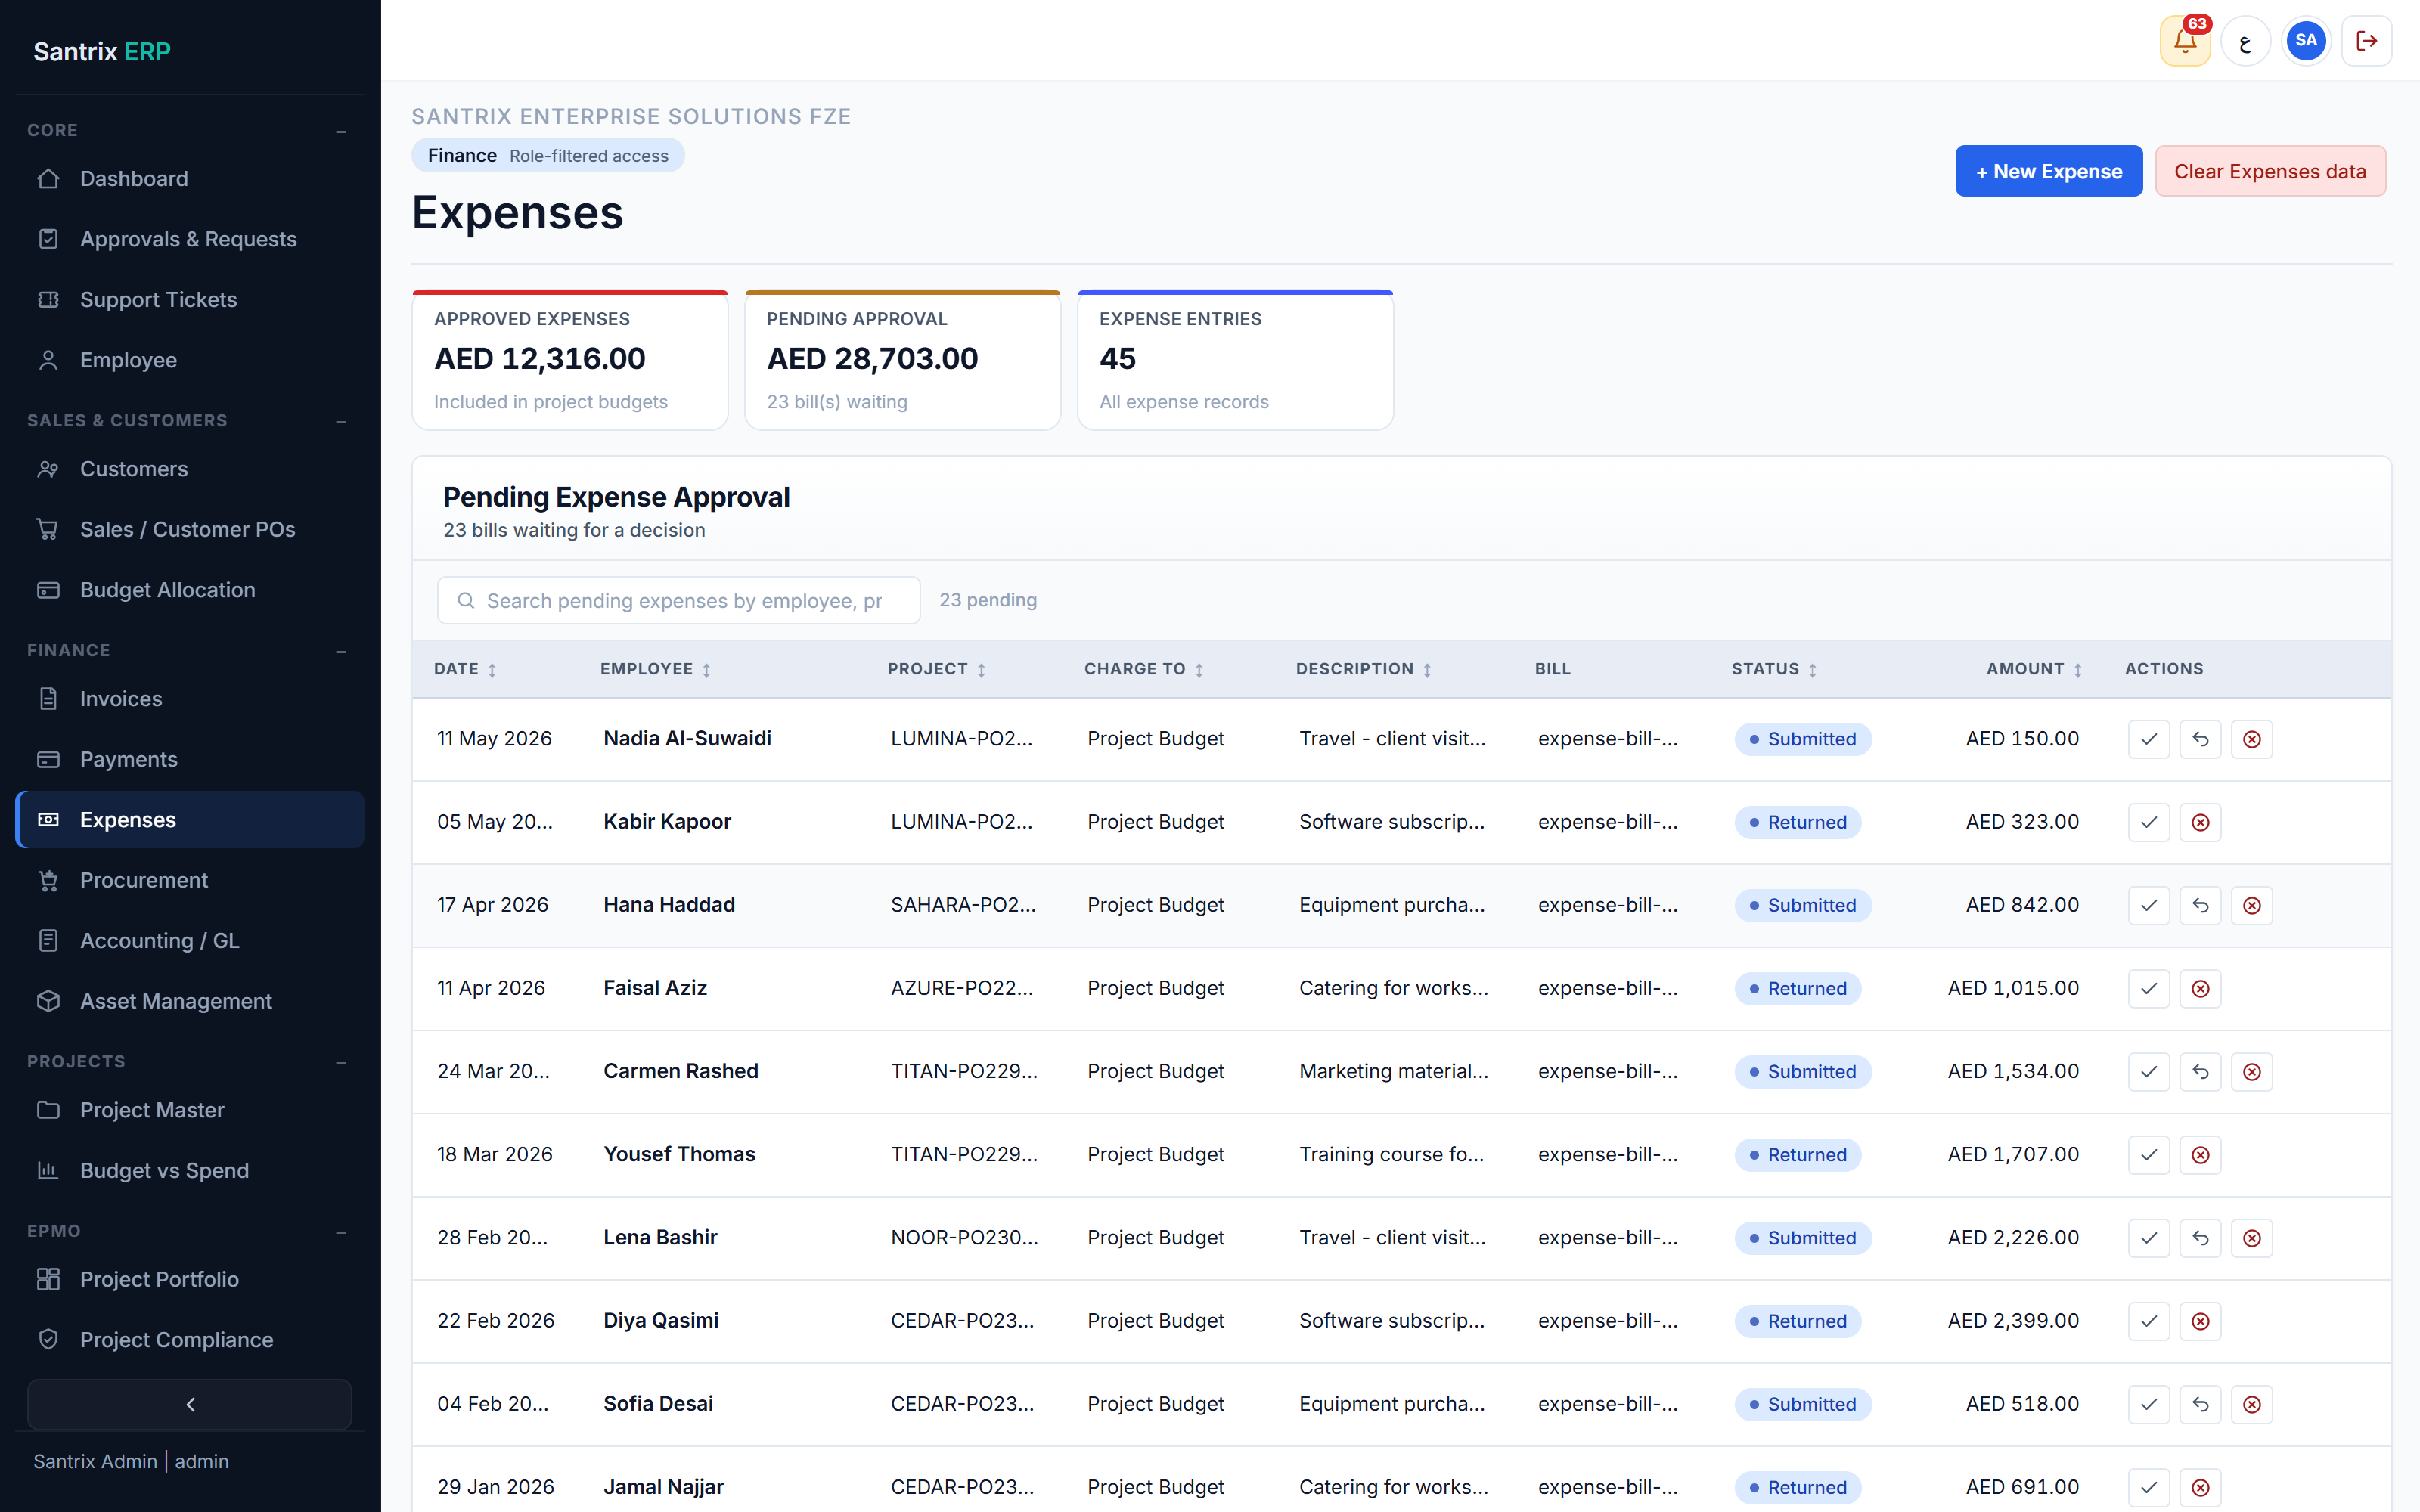
Task: Sort the table by Date column
Action: tap(465, 669)
